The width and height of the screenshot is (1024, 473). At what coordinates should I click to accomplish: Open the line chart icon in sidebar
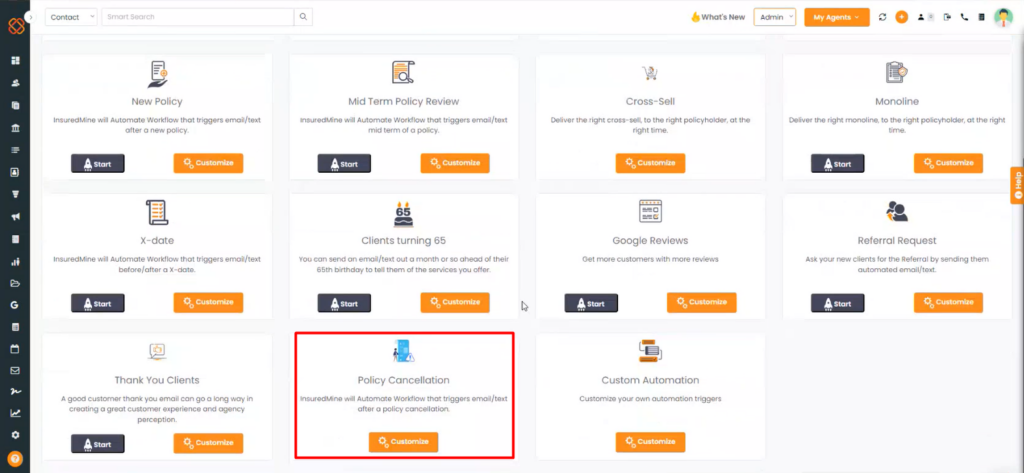[x=15, y=413]
